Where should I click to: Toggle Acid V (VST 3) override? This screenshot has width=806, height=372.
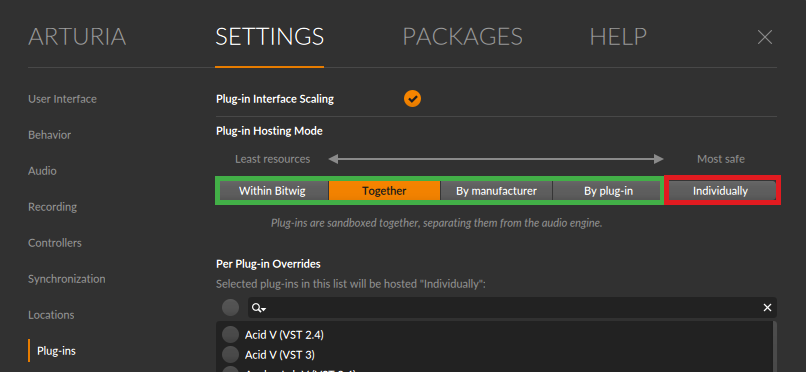230,355
